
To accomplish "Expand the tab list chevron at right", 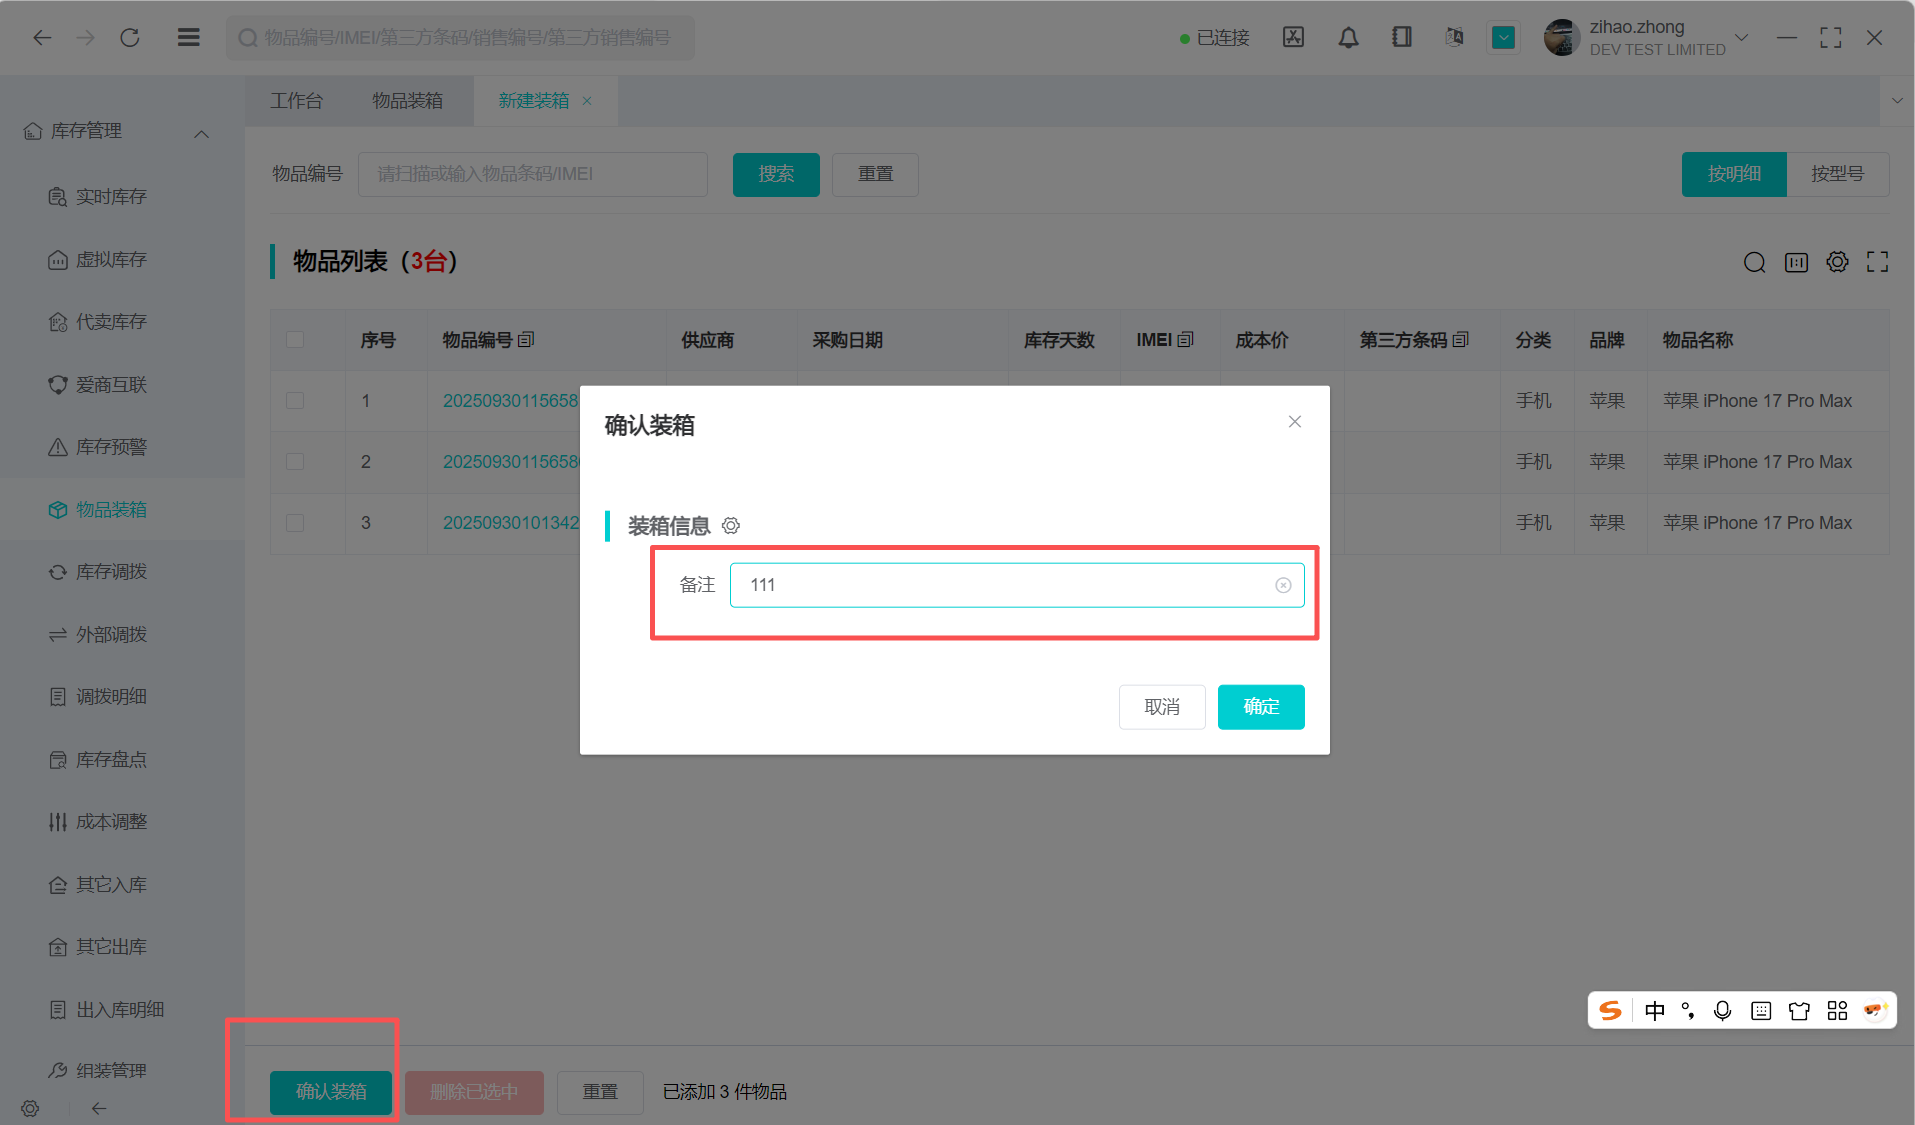I will click(1897, 101).
